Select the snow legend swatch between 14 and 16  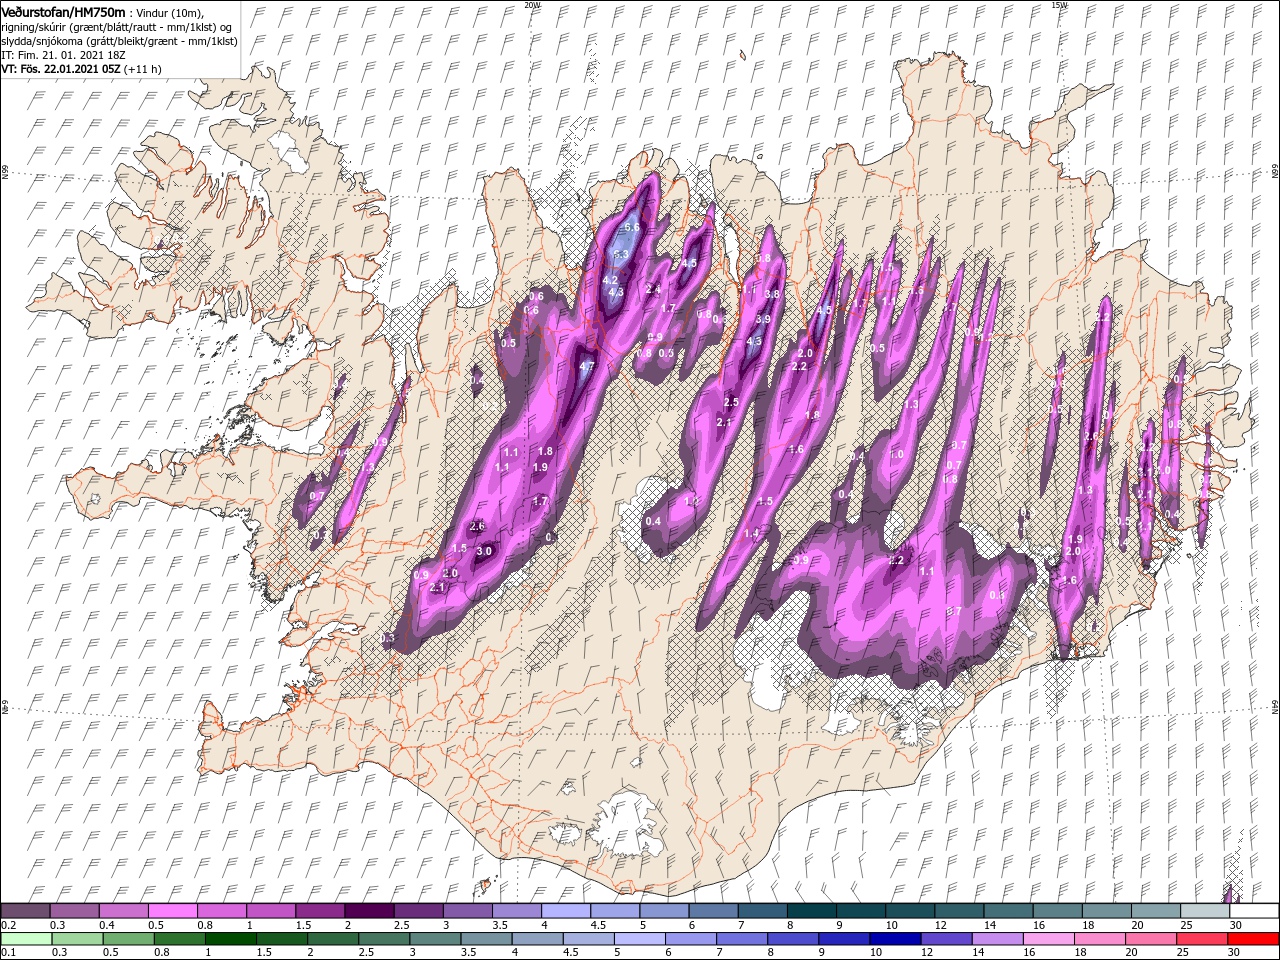1007,910
